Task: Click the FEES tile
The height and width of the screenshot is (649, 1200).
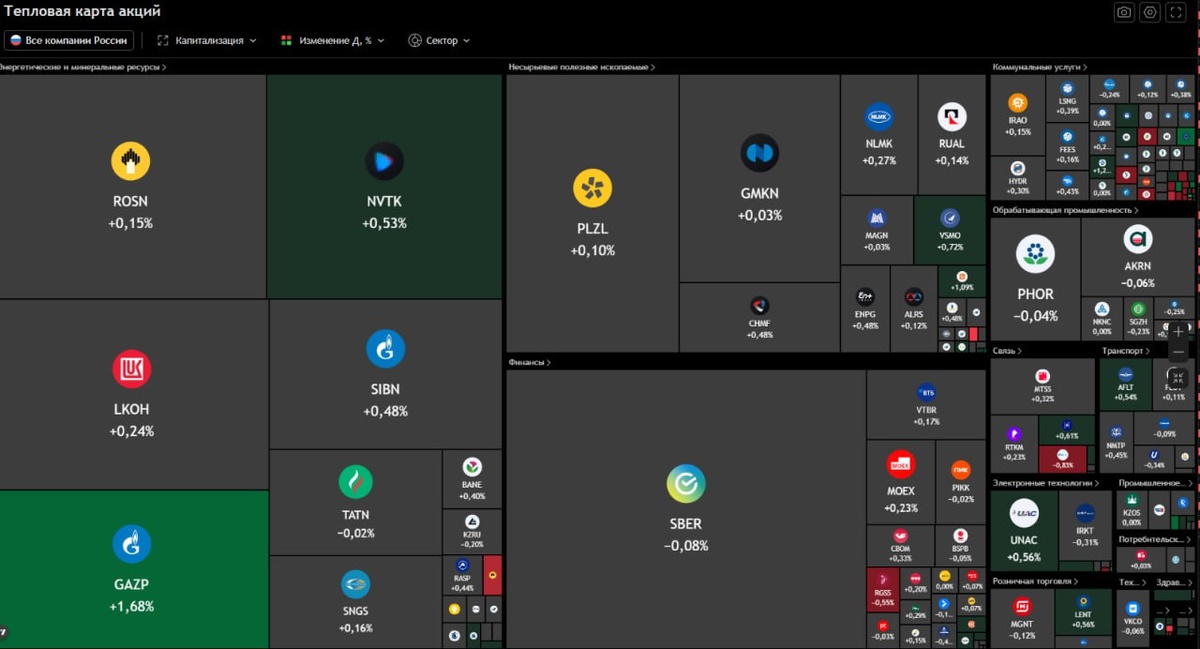Action: (x=1068, y=147)
